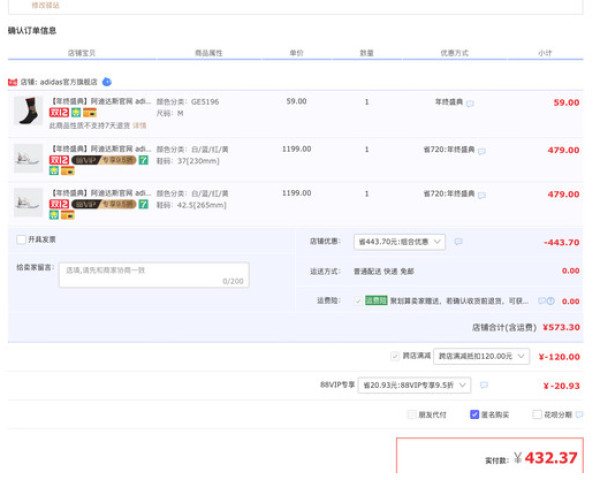Open the 省443.70元:组合优惠 store discount dropdown
The width and height of the screenshot is (600, 480).
[x=399, y=242]
